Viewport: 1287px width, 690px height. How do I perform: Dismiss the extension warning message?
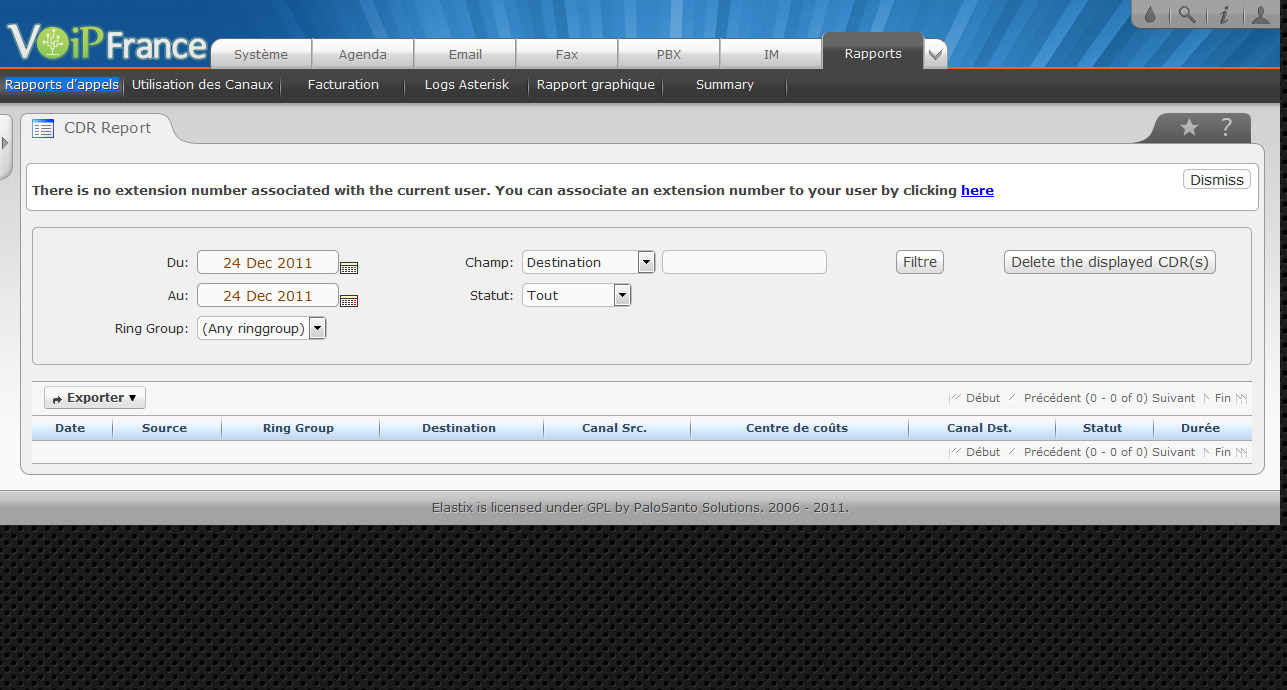point(1216,180)
